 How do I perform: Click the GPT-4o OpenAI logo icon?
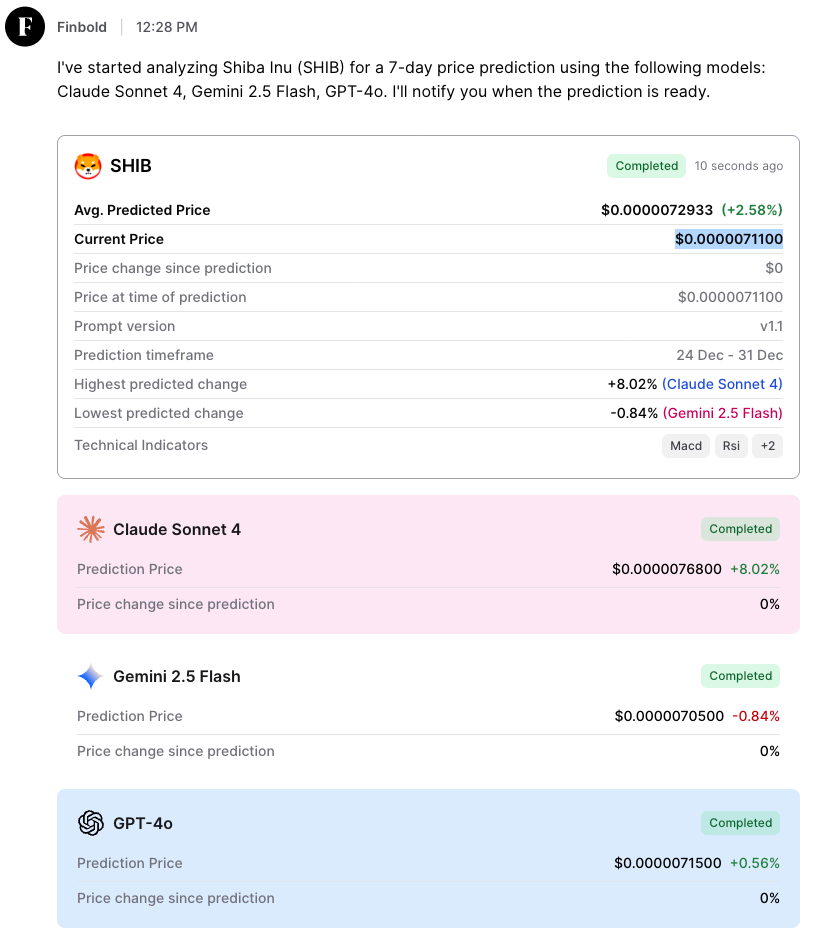(91, 823)
